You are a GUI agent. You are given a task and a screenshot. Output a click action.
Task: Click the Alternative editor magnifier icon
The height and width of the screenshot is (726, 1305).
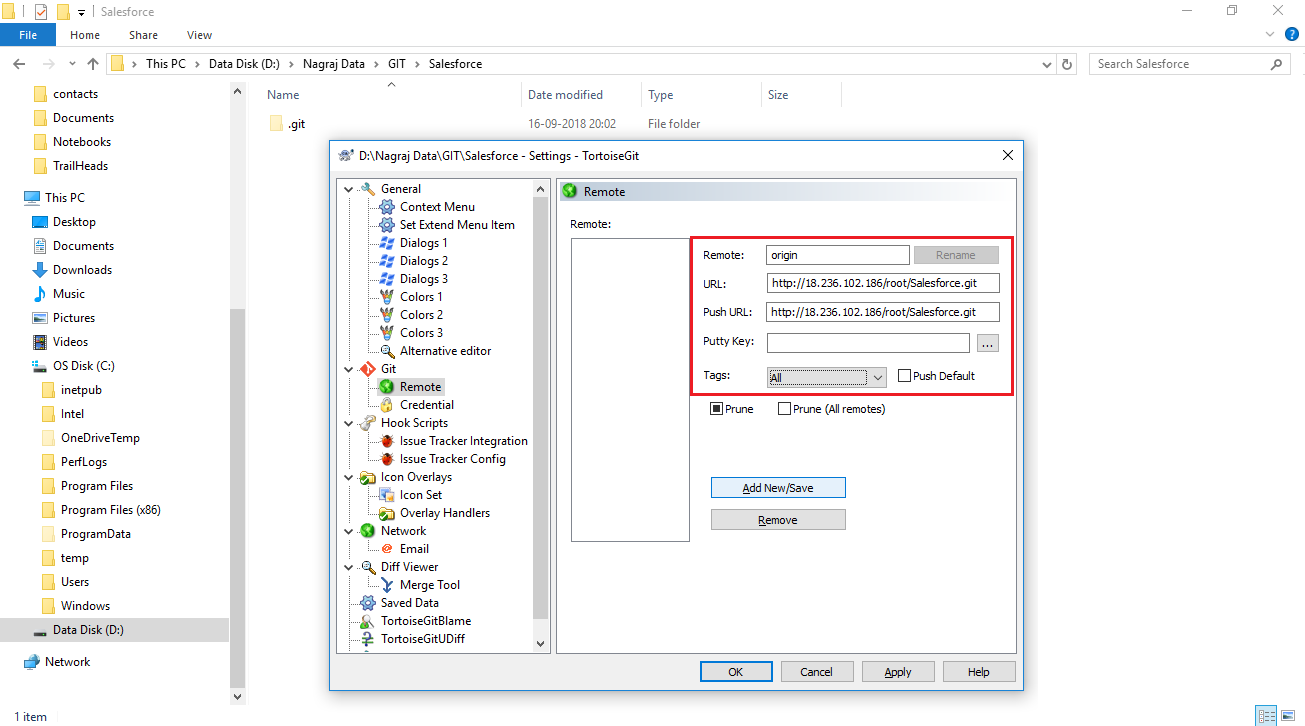(x=387, y=351)
